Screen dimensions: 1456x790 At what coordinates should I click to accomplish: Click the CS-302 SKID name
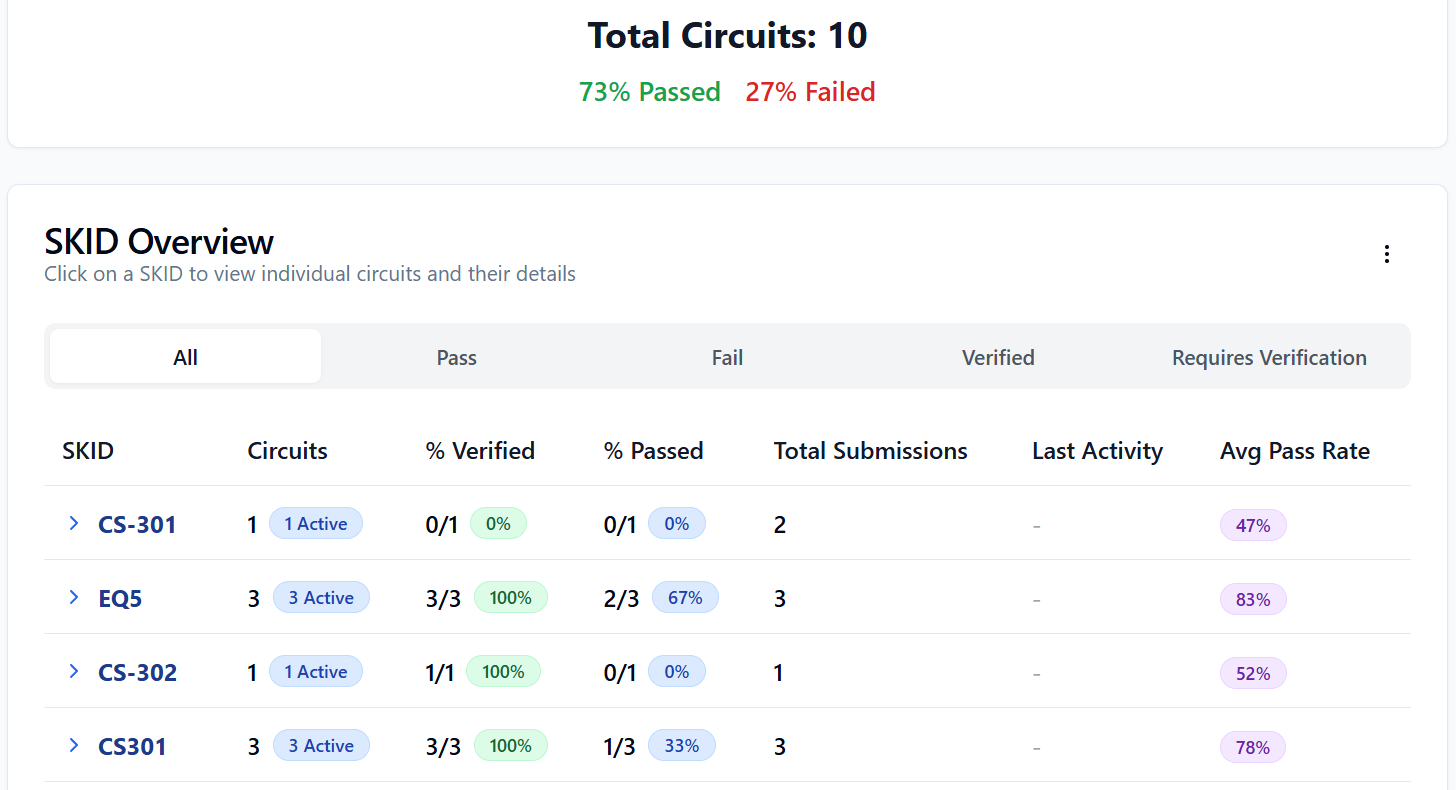click(137, 672)
